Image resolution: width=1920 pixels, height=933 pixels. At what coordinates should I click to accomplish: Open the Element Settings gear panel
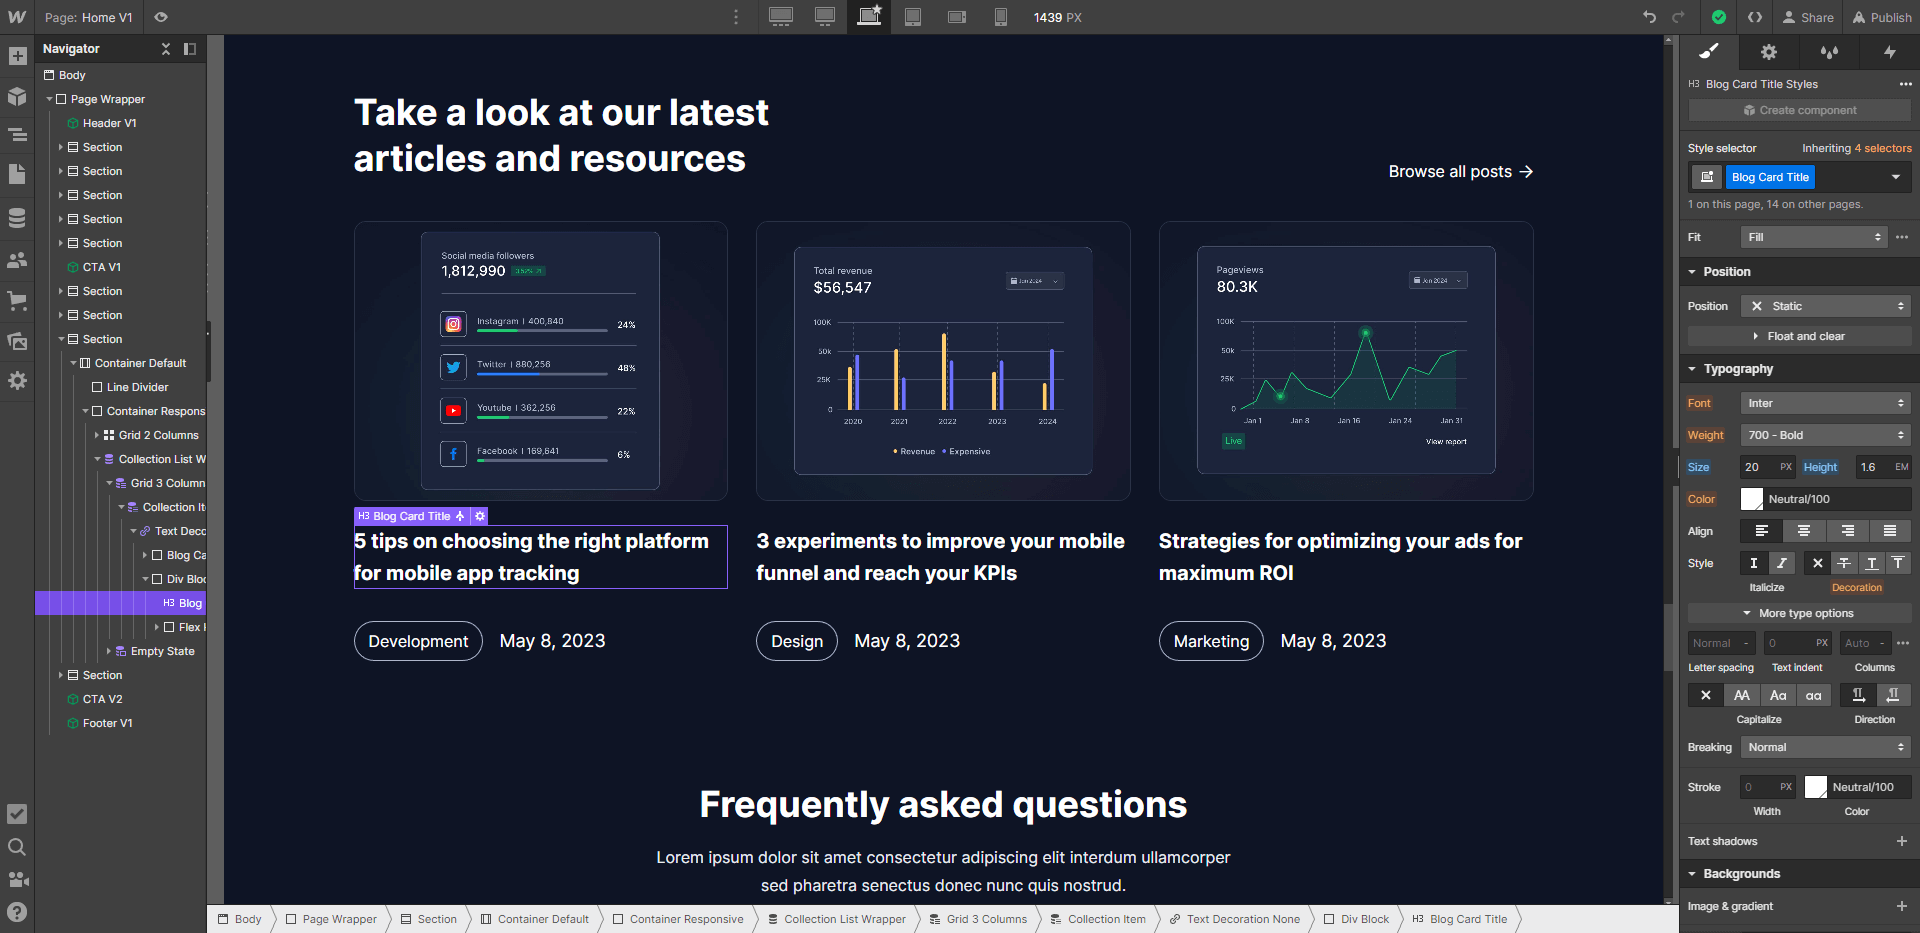(1768, 52)
